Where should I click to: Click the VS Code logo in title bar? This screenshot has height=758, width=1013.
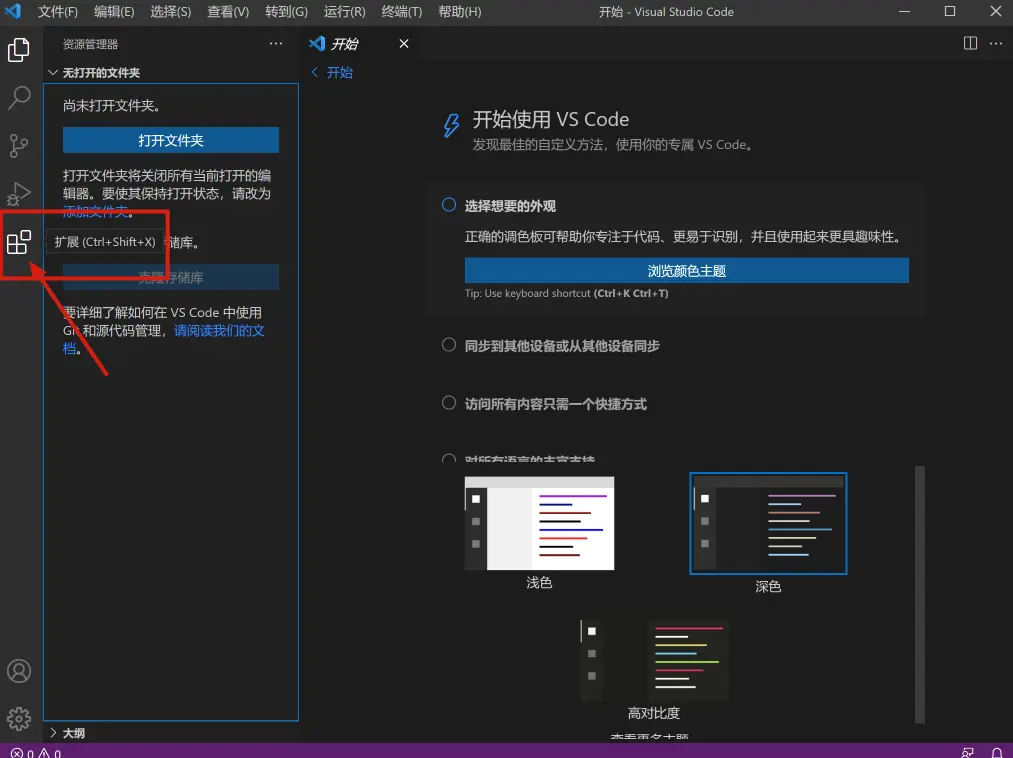click(13, 11)
